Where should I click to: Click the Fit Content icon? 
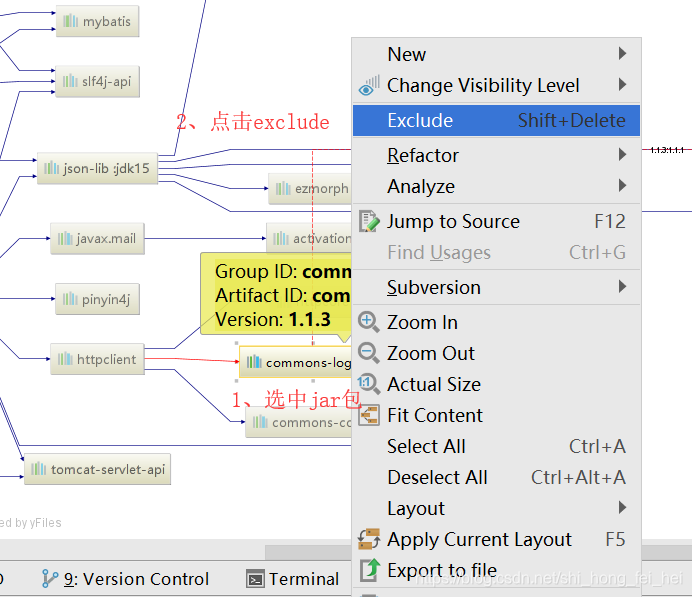tap(369, 415)
